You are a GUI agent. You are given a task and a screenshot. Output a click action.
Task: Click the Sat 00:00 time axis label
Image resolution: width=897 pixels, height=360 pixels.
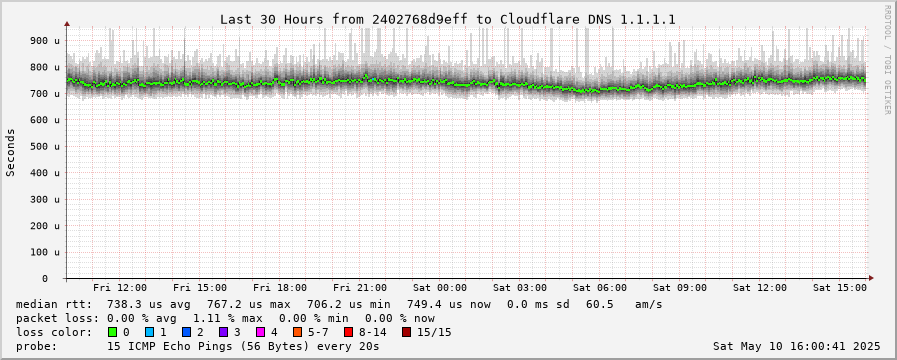(x=440, y=288)
